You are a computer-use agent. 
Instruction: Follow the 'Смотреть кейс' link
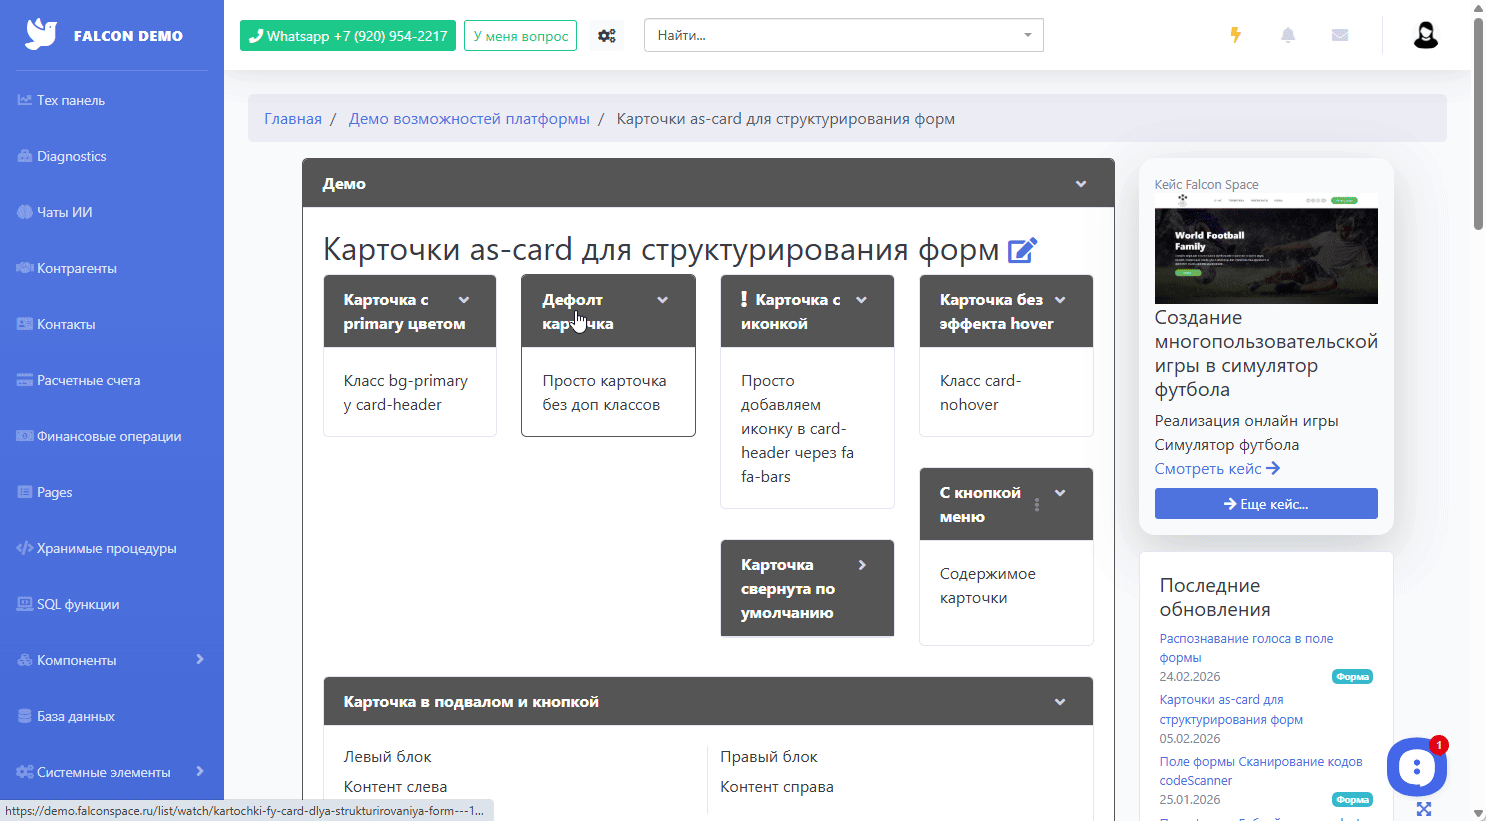pyautogui.click(x=1216, y=469)
